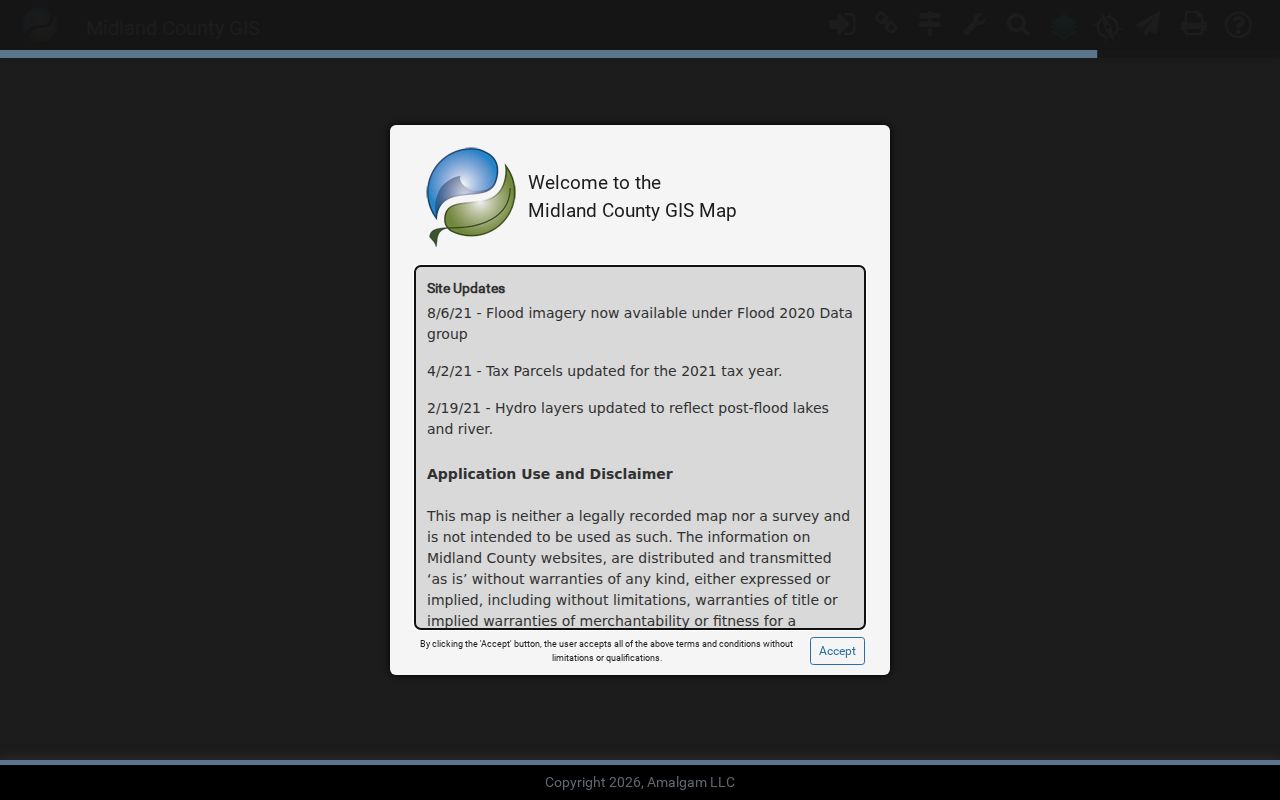
Task: Click the "Welcome to the Midland County GIS Map" title
Action: pyautogui.click(x=632, y=196)
